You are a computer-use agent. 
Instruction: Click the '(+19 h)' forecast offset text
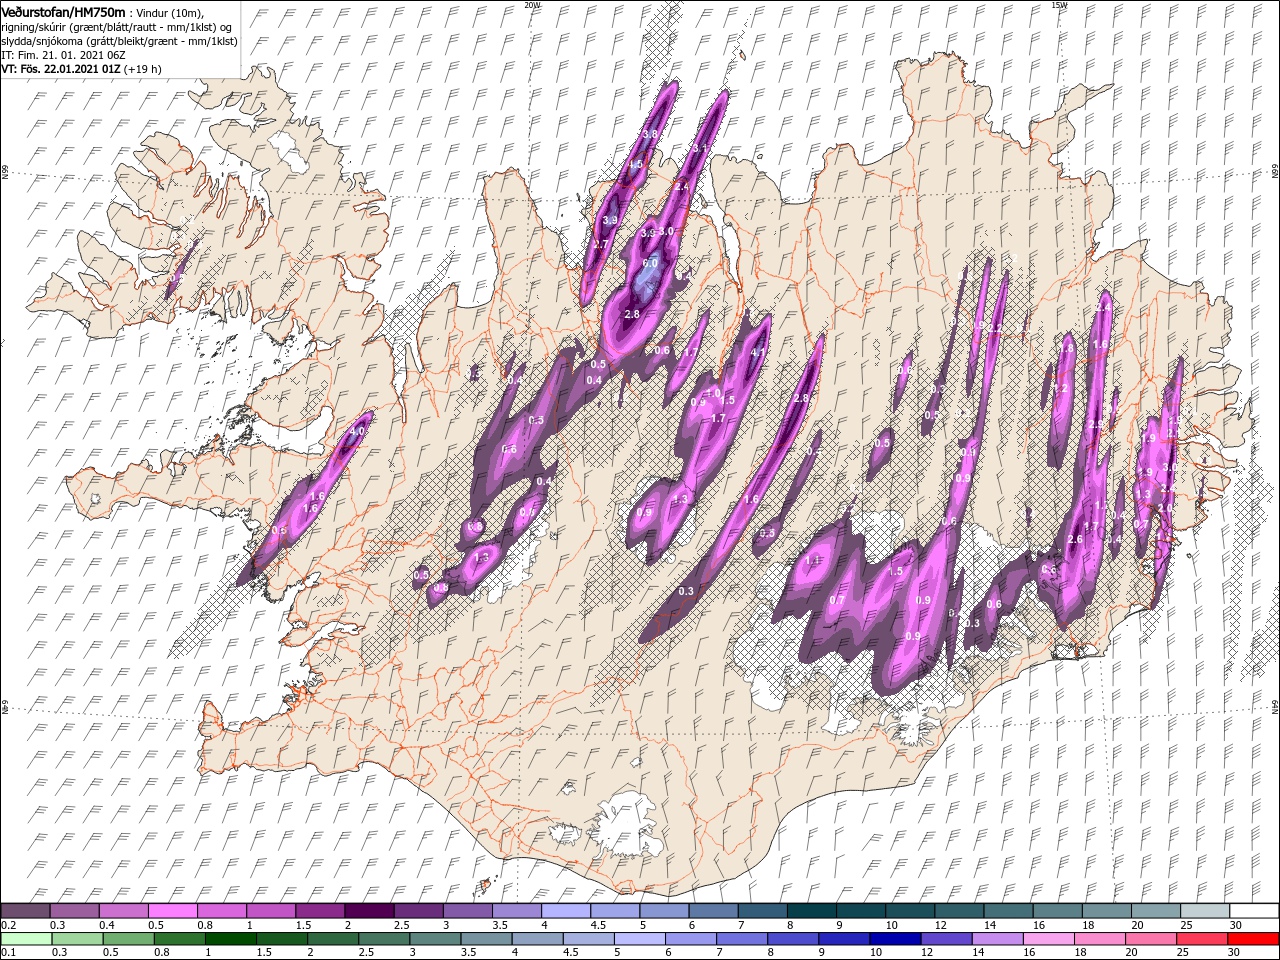pos(144,69)
